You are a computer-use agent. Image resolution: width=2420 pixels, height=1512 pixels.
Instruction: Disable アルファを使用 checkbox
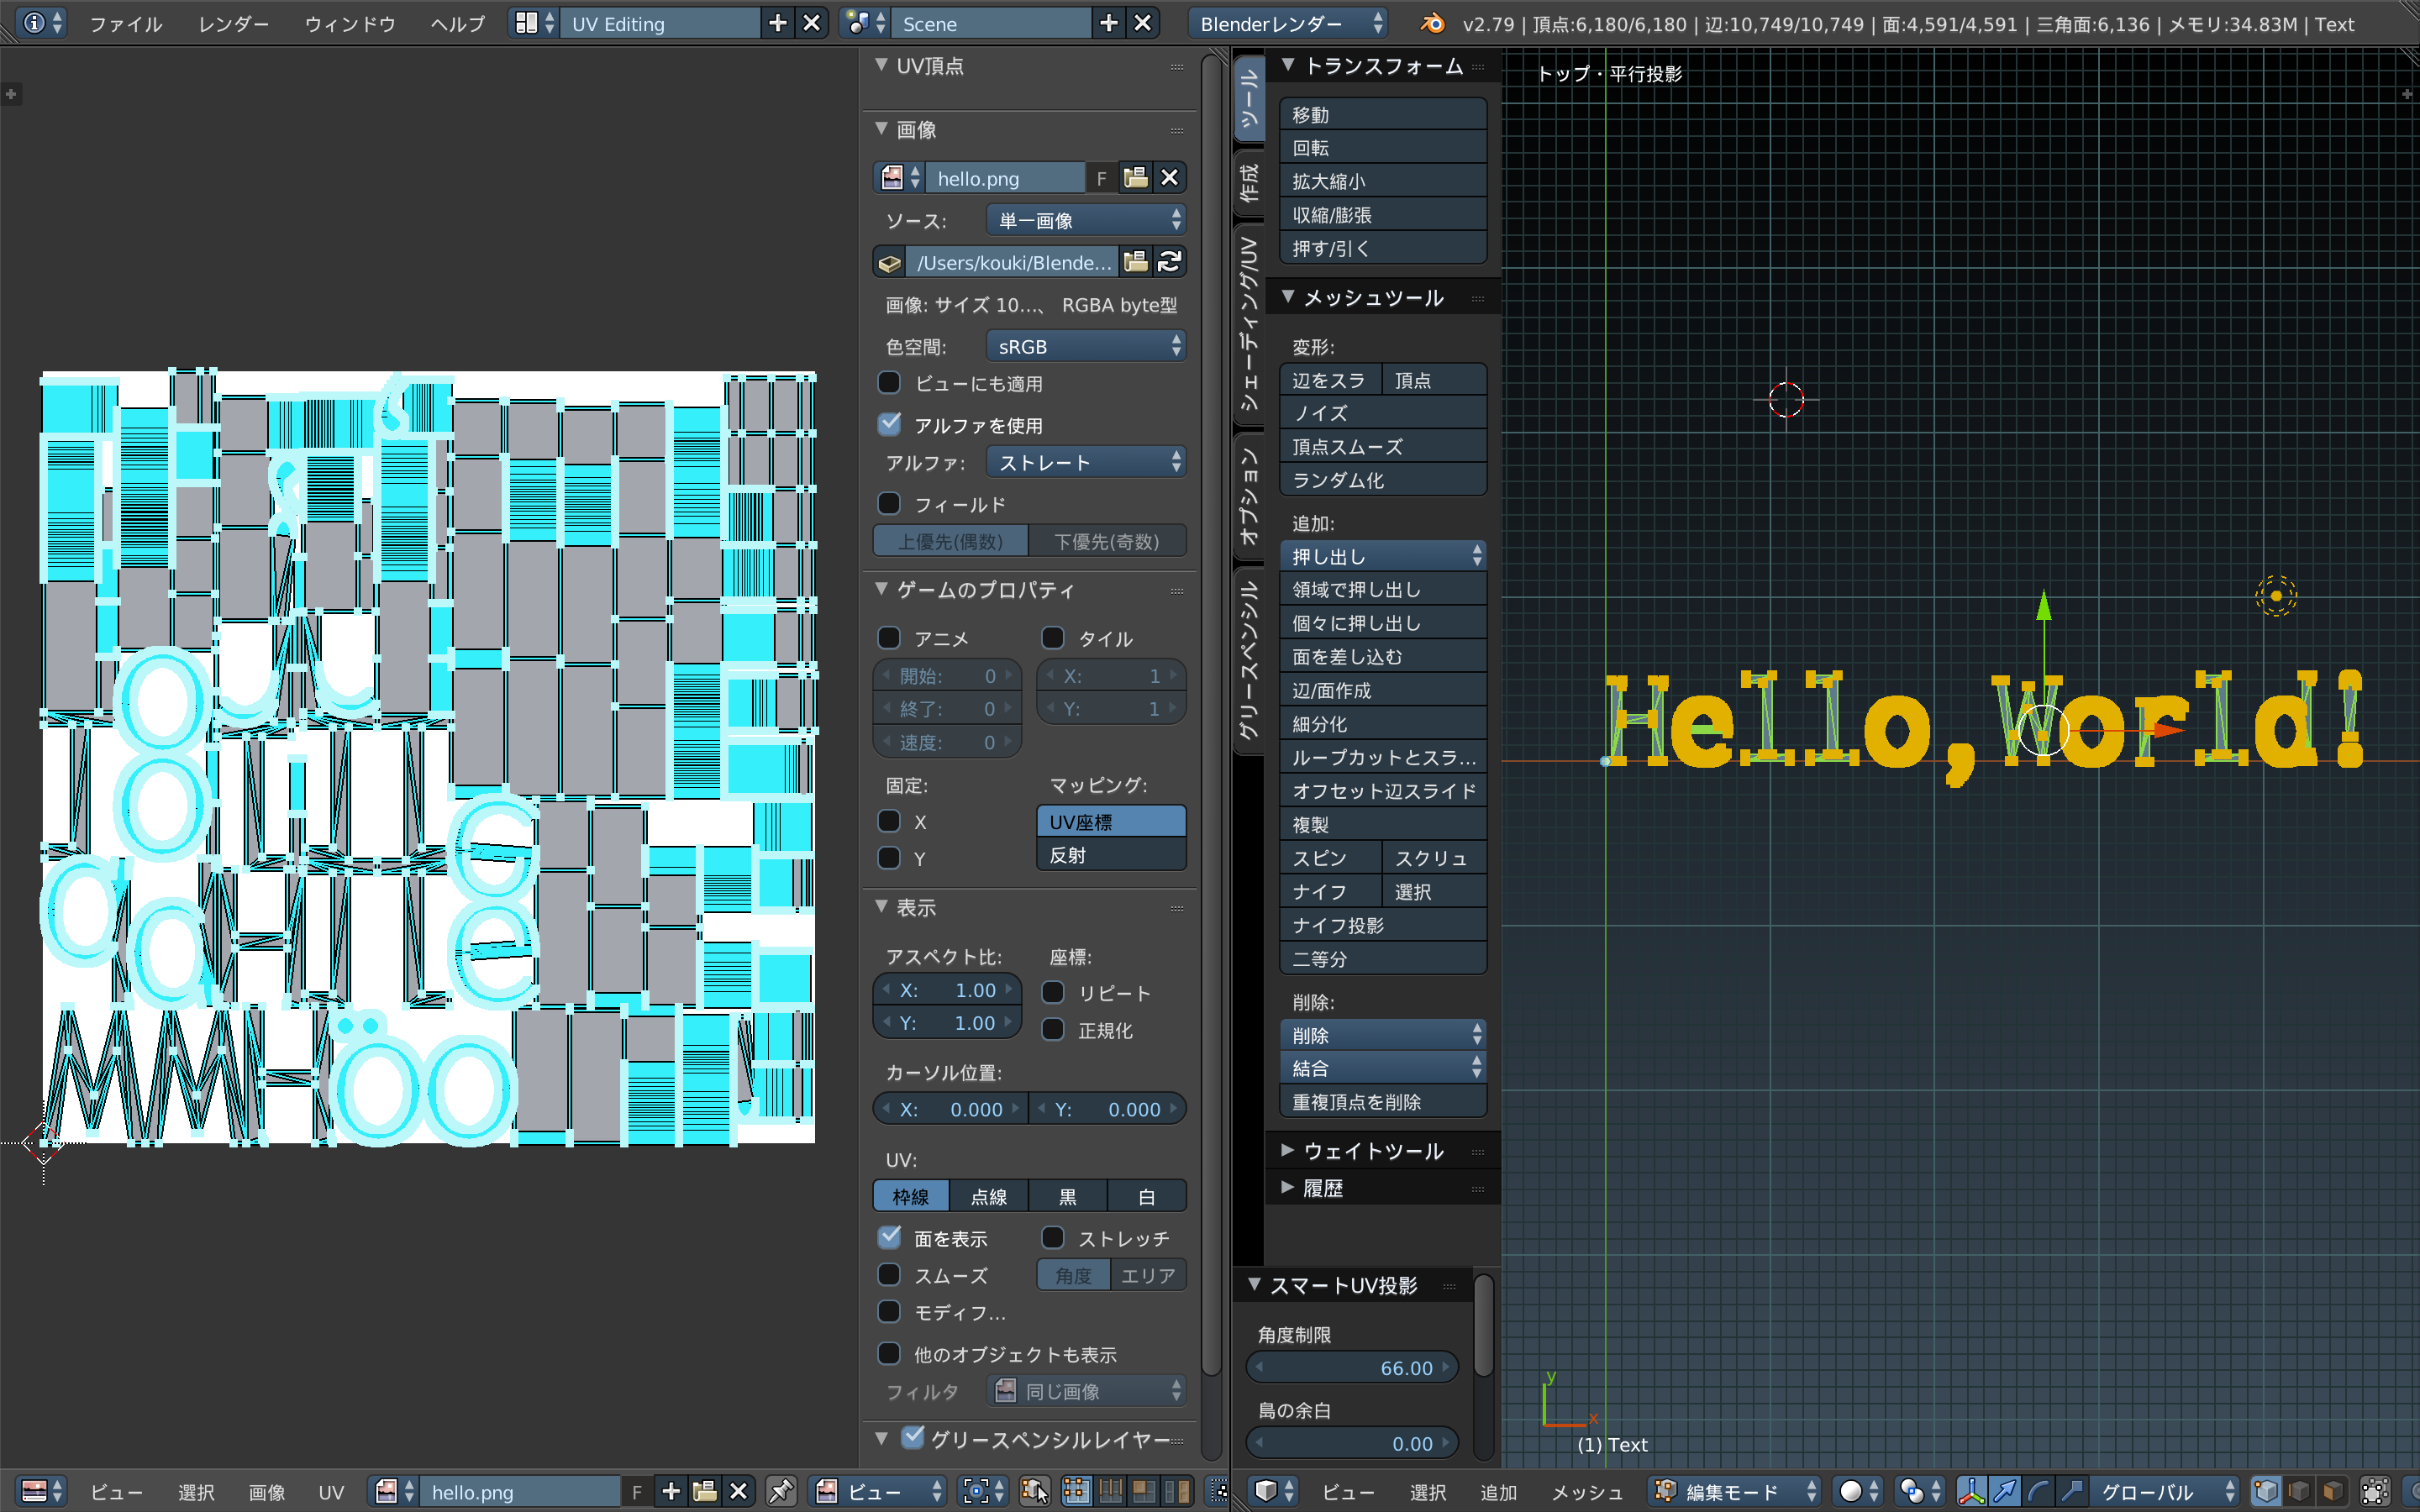(x=889, y=425)
